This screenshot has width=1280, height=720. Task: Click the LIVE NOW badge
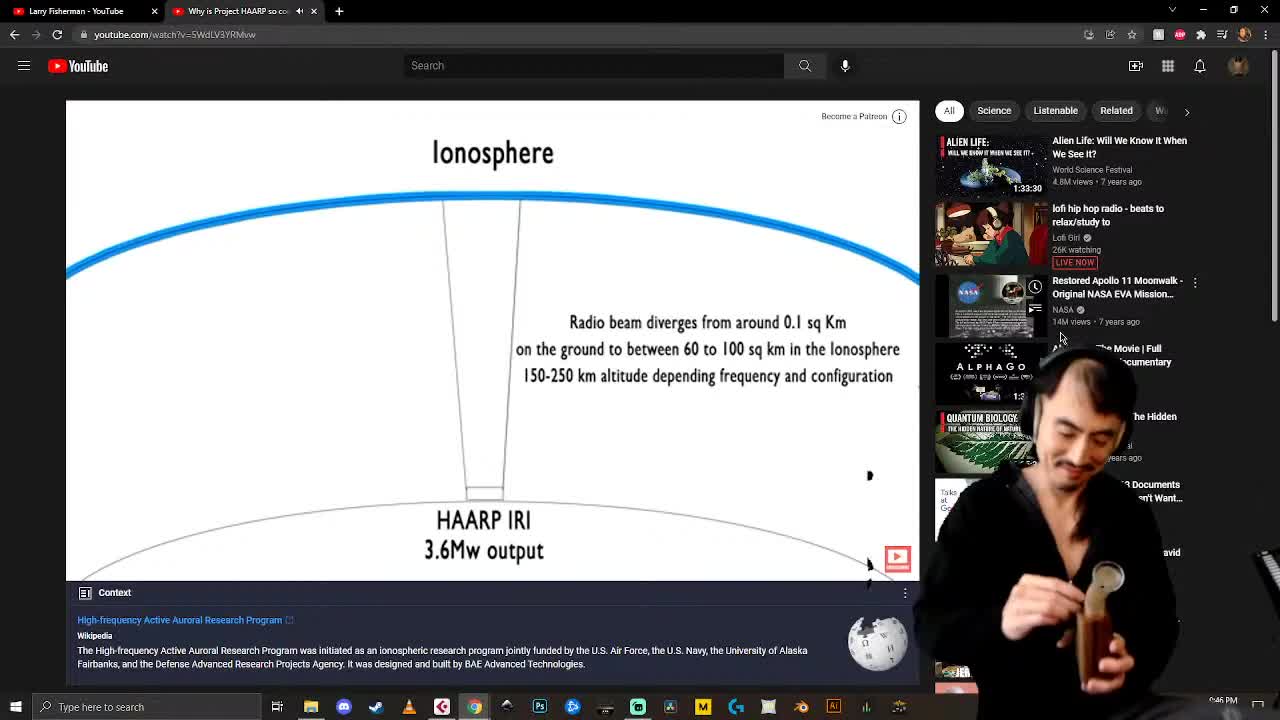[x=1075, y=262]
